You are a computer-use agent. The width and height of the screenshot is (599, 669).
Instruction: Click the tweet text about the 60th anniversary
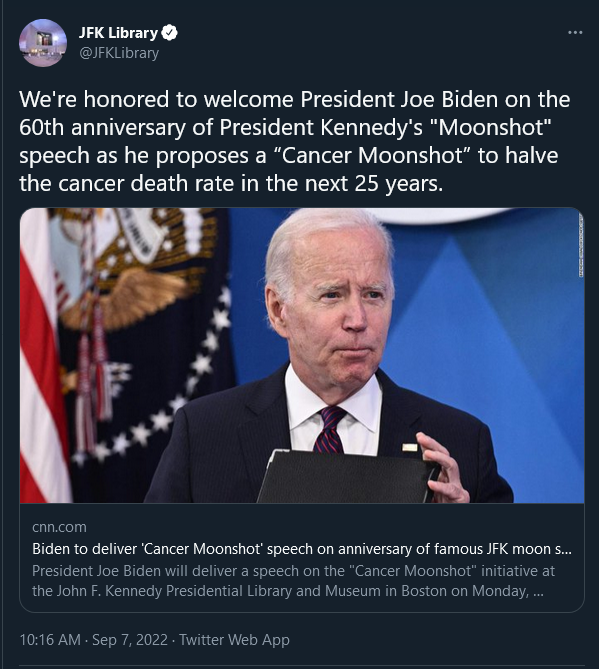click(295, 141)
